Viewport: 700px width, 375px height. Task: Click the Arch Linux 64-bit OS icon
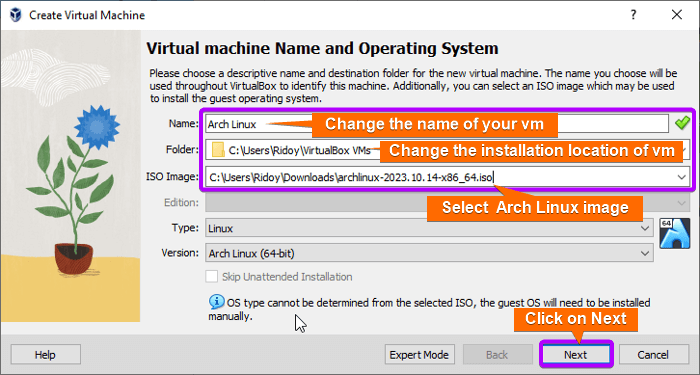click(675, 233)
